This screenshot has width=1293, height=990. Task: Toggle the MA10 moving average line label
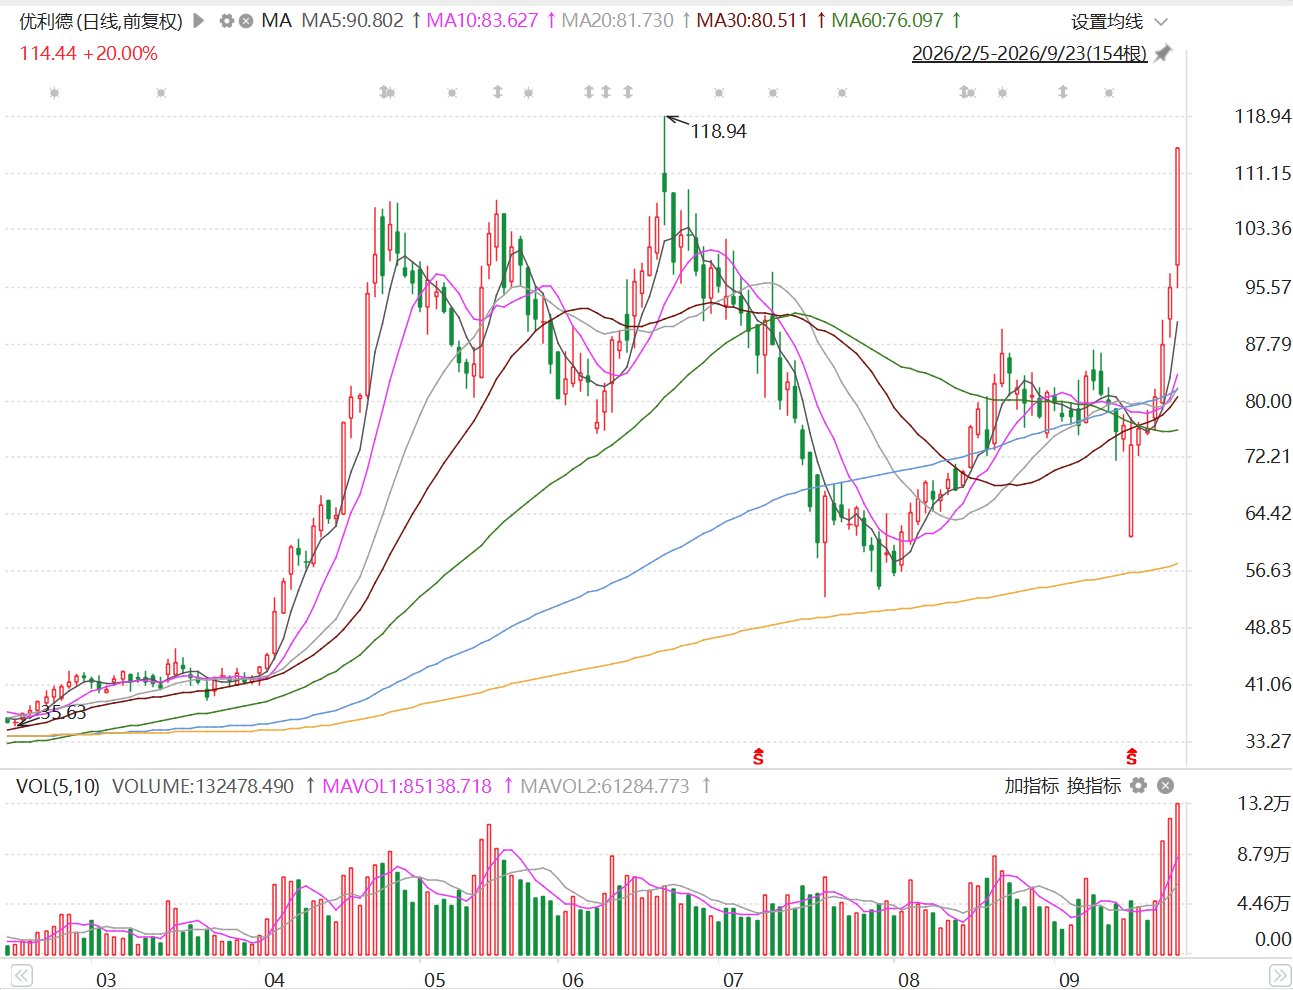(482, 21)
